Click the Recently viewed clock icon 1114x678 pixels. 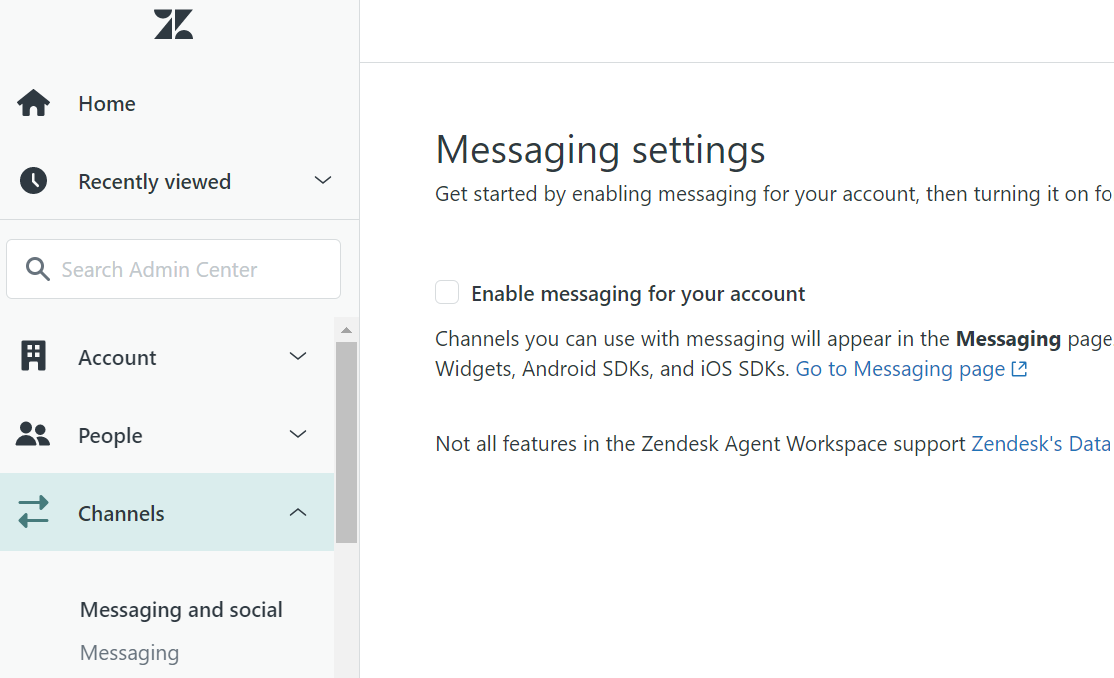click(x=34, y=181)
